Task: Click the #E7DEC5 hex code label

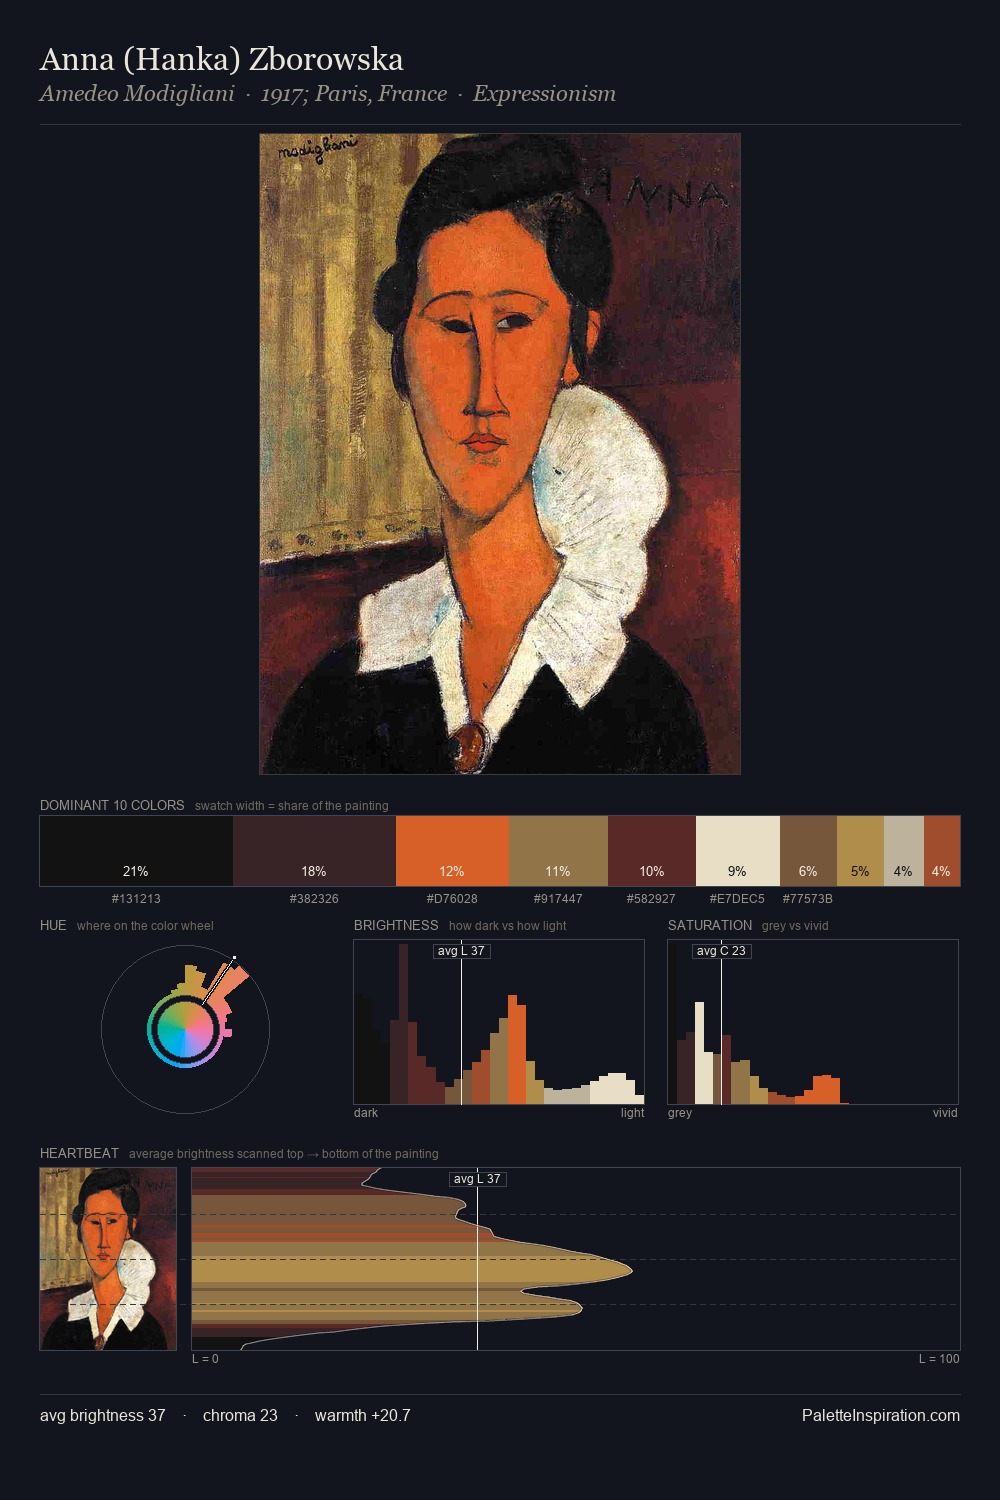Action: point(737,898)
